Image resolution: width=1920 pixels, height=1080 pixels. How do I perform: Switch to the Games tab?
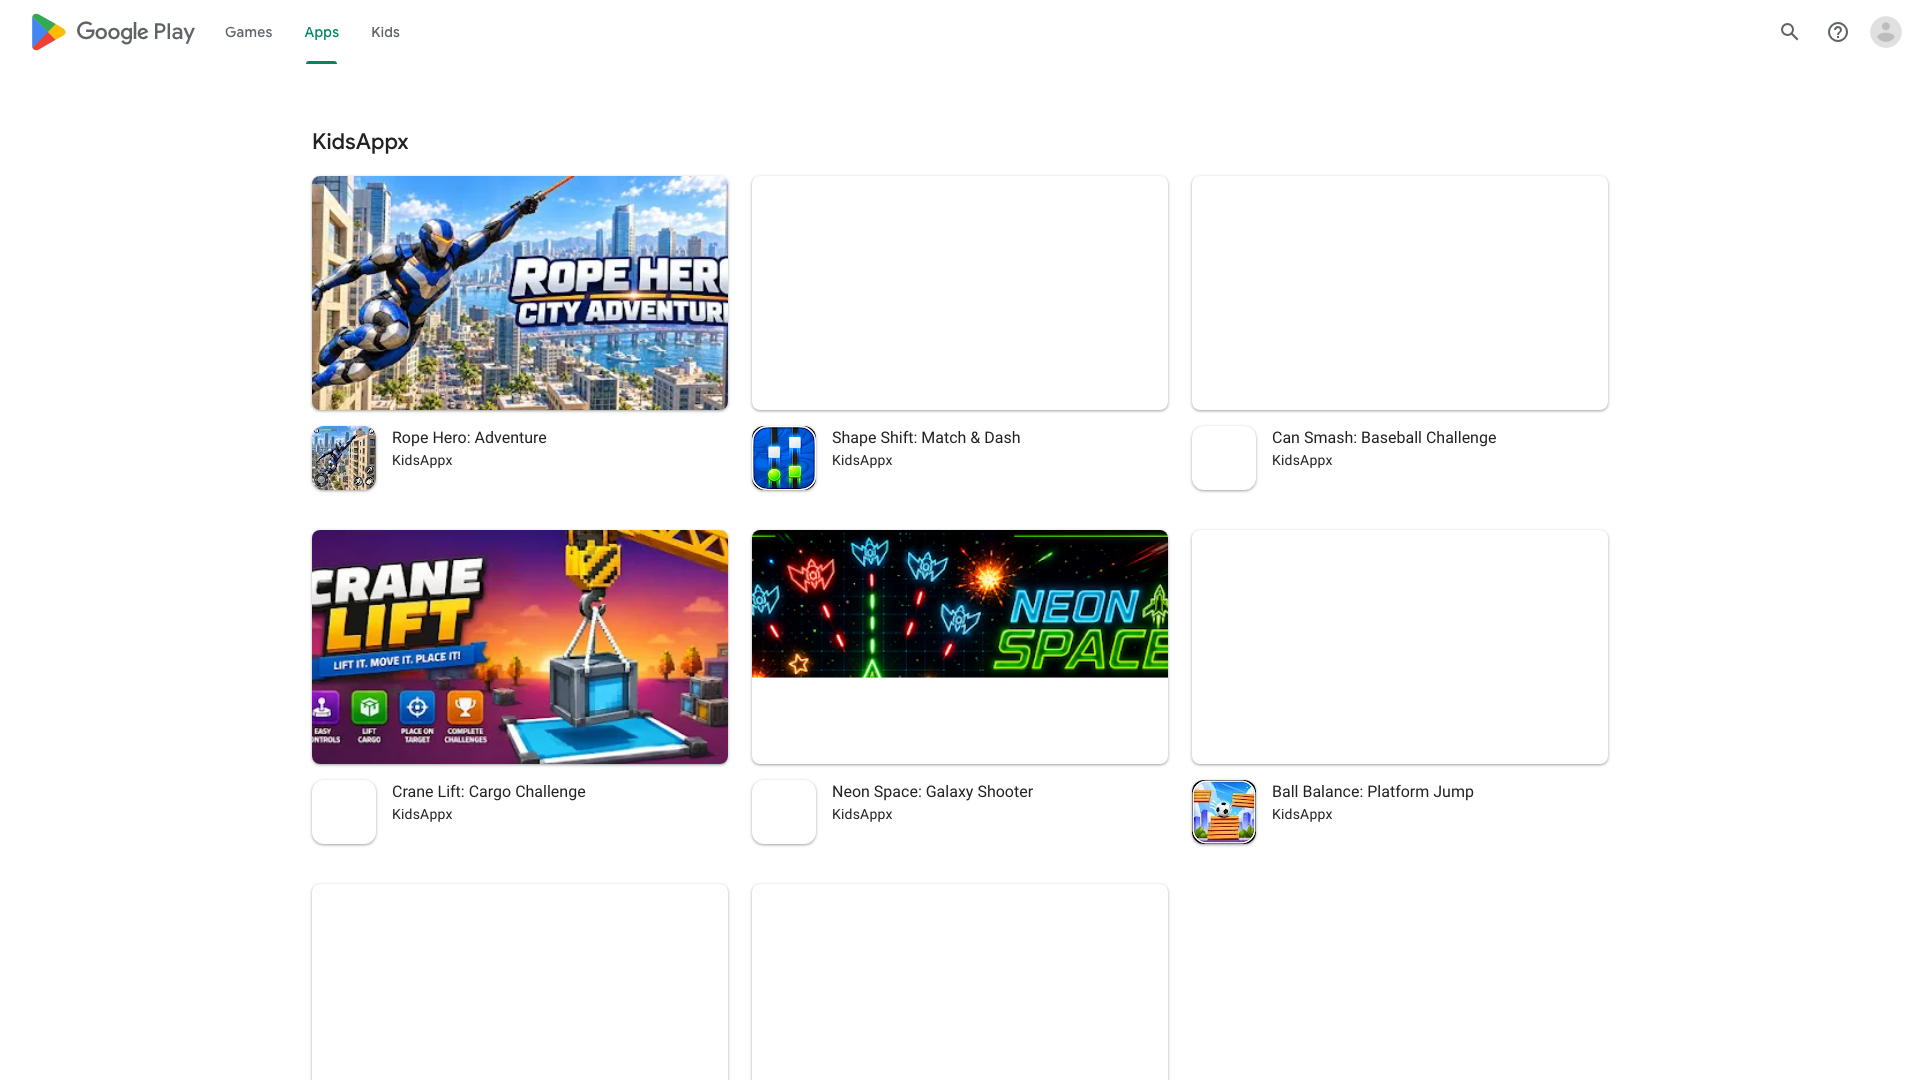[248, 32]
